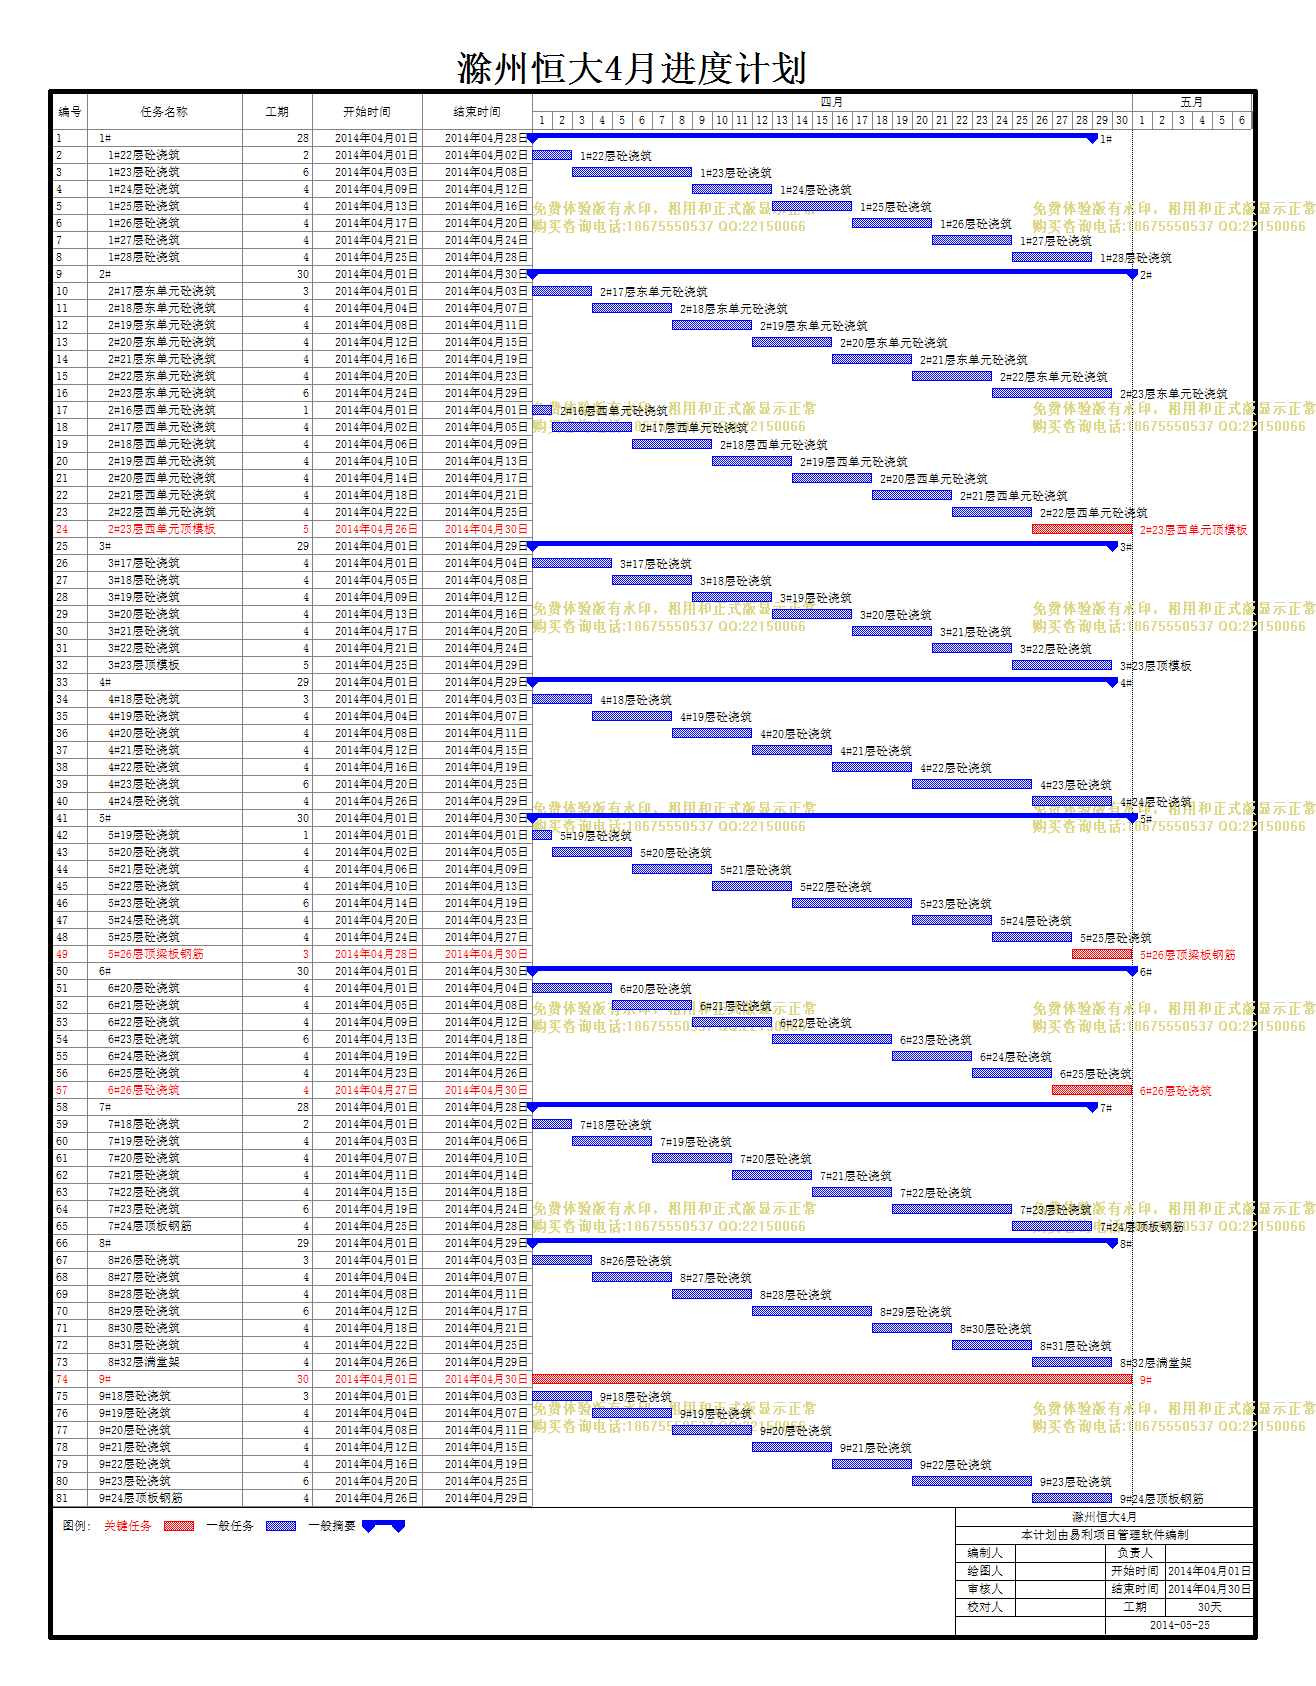The height and width of the screenshot is (1686, 1316).
Task: Click the blue 7#21层砼浇筑 Gantt bar
Action: click(x=772, y=1175)
